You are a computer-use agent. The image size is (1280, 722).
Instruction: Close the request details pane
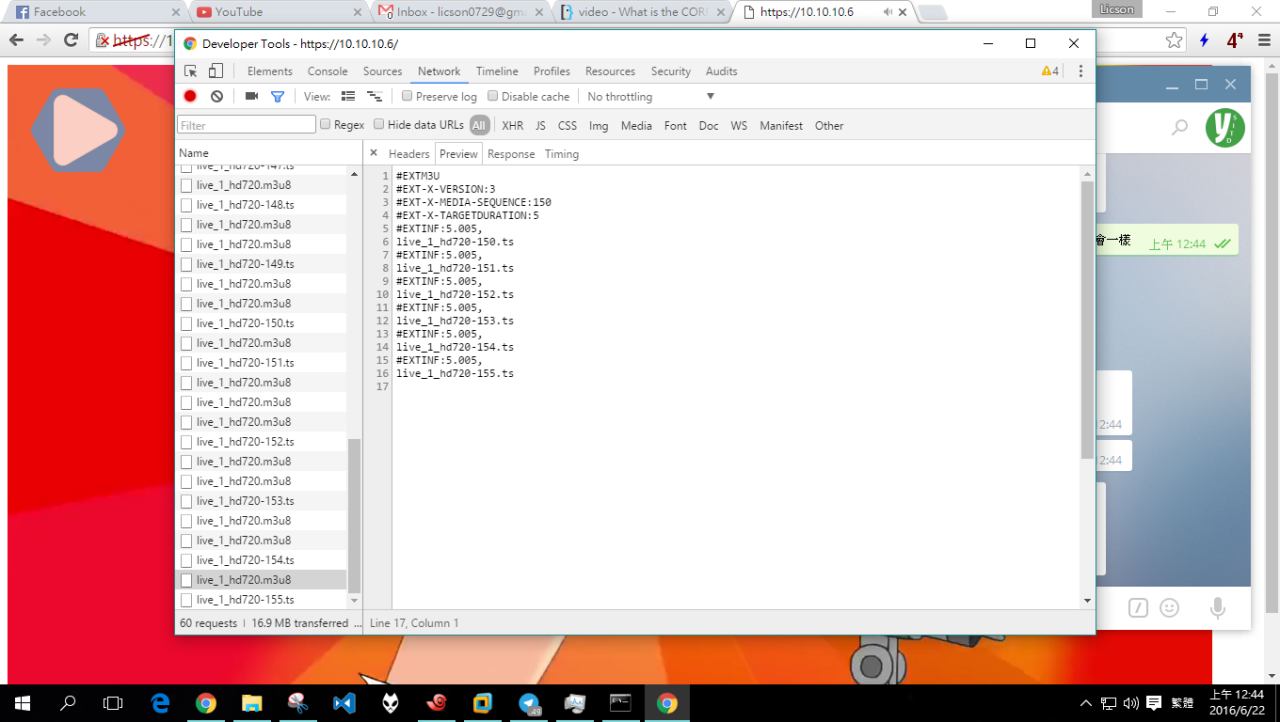pyautogui.click(x=374, y=153)
